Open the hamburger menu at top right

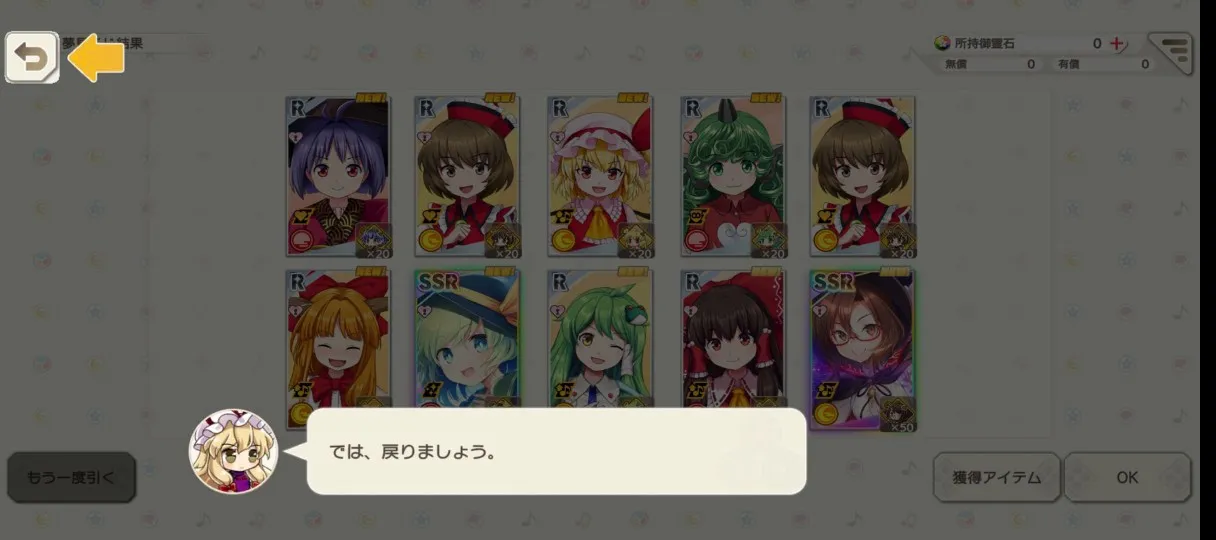click(1169, 53)
